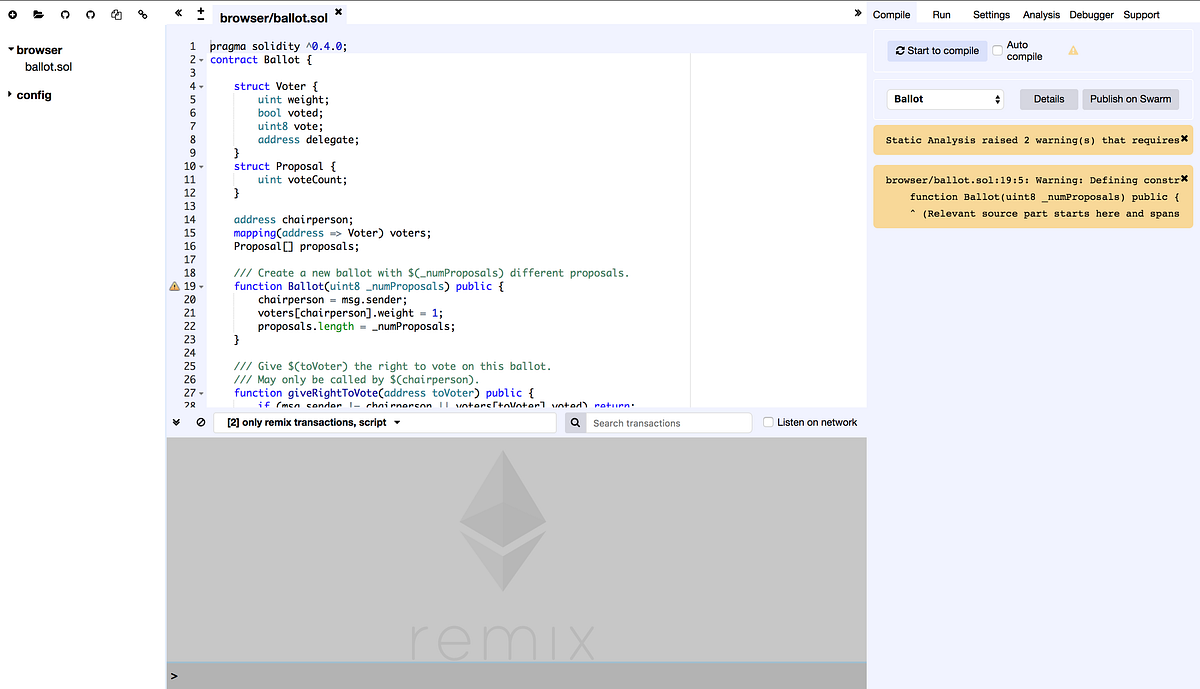This screenshot has width=1200, height=689.
Task: Select the browser/ballot.sol editor tab
Action: coord(273,18)
